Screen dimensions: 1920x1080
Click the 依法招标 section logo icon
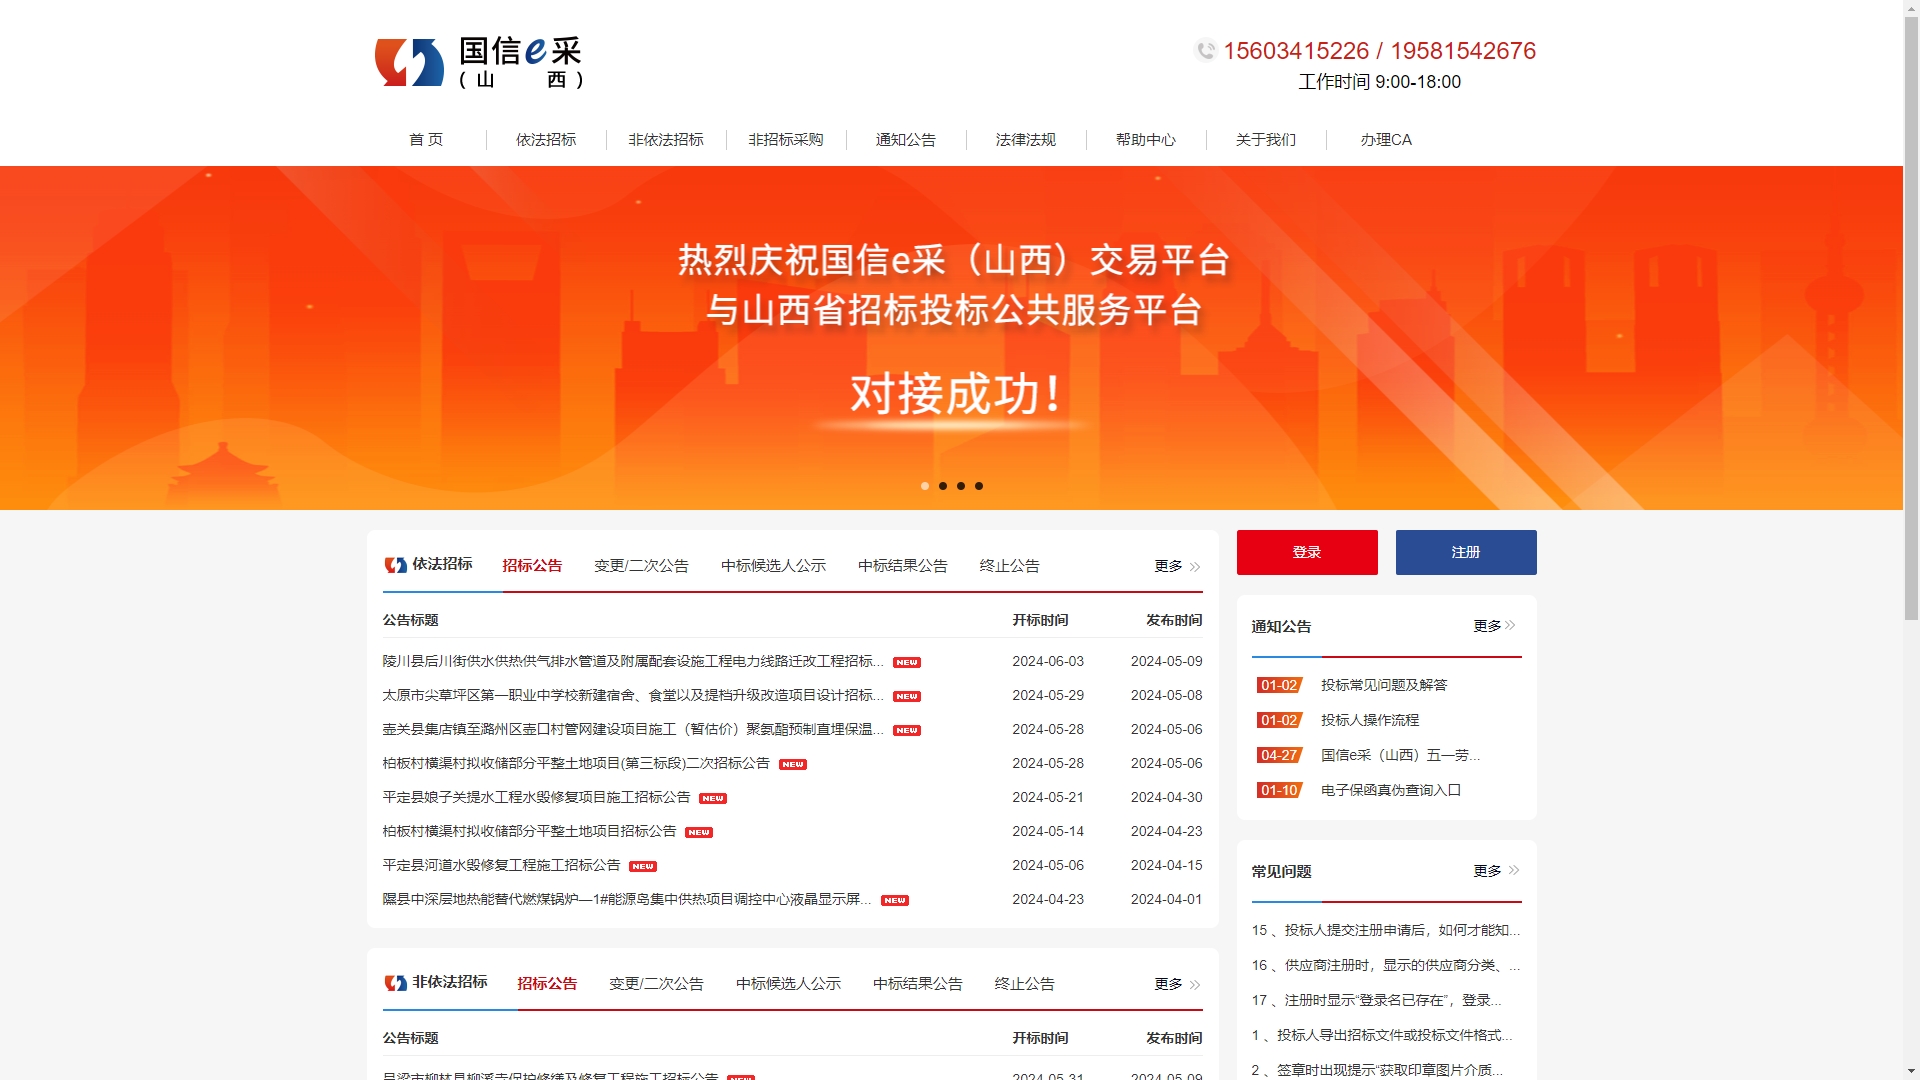click(395, 565)
